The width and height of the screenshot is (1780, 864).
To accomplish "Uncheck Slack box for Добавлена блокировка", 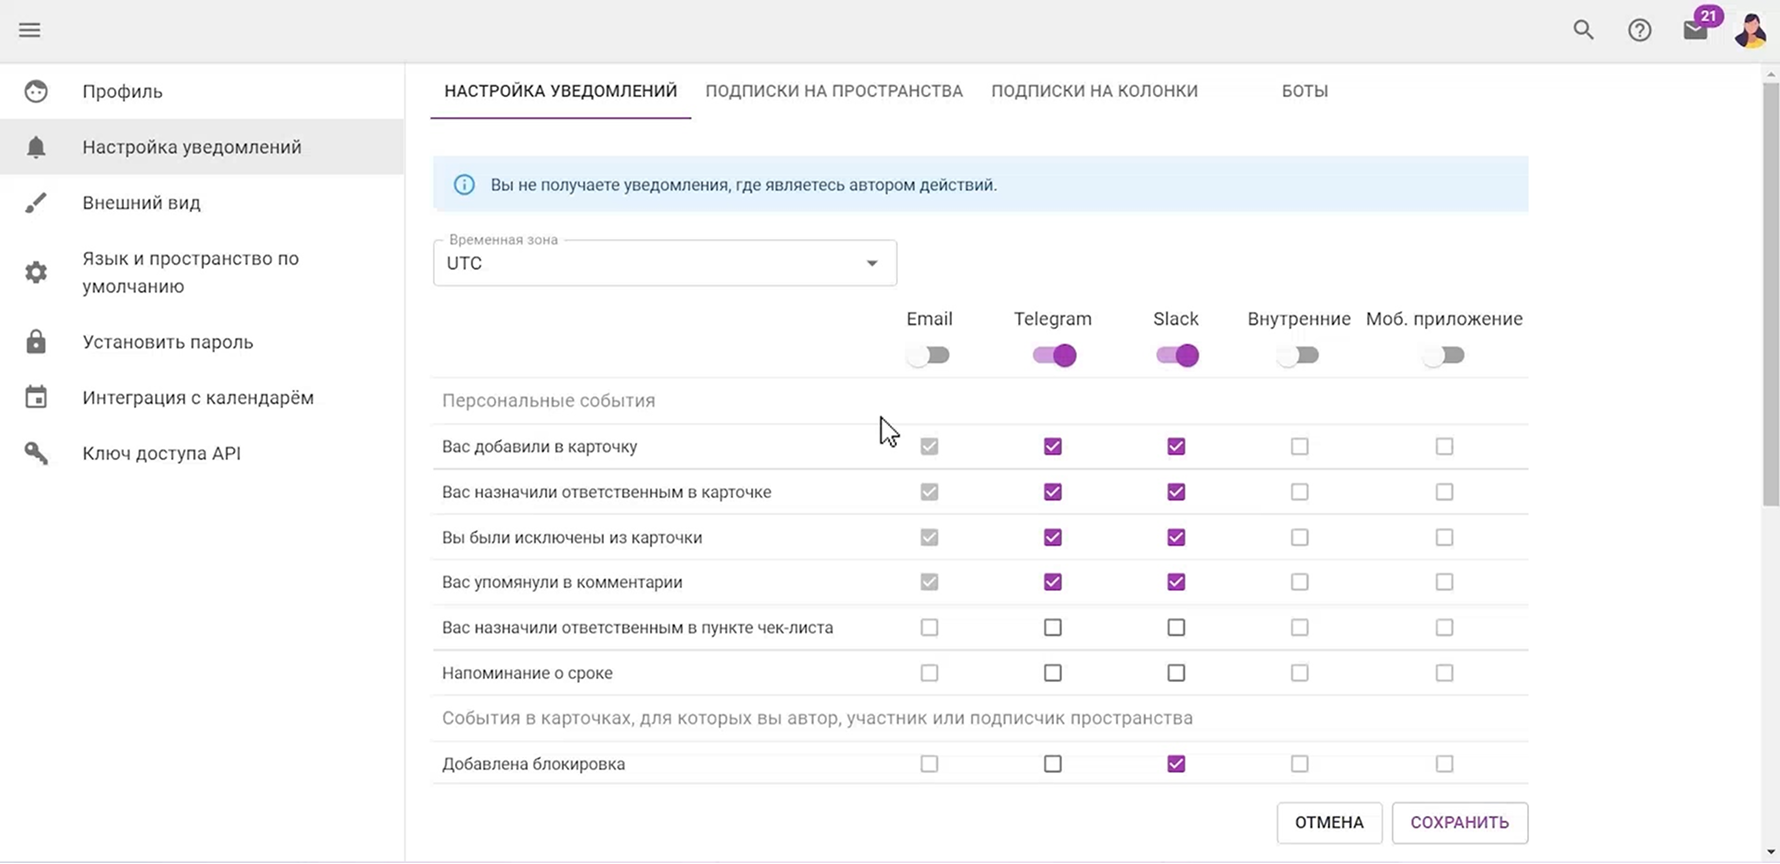I will click(1176, 764).
